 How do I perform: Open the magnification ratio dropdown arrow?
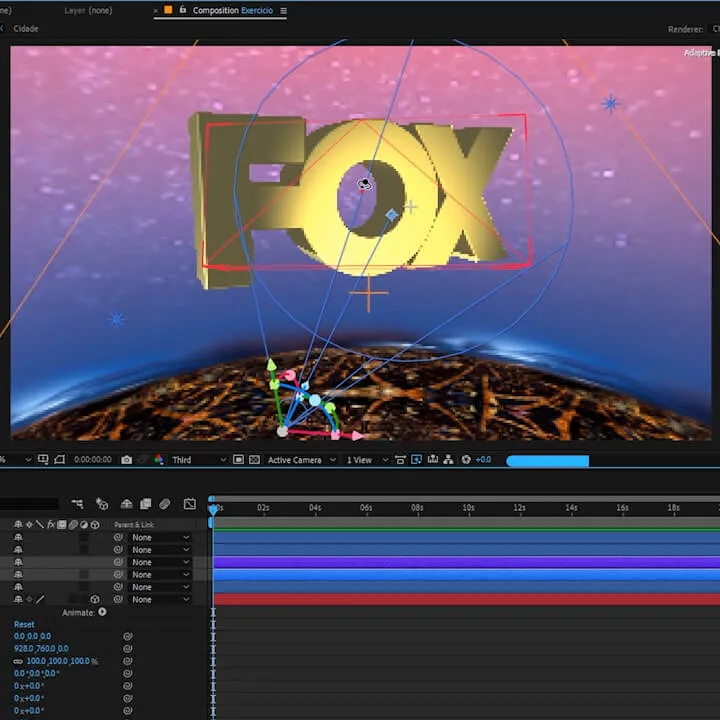(x=28, y=460)
